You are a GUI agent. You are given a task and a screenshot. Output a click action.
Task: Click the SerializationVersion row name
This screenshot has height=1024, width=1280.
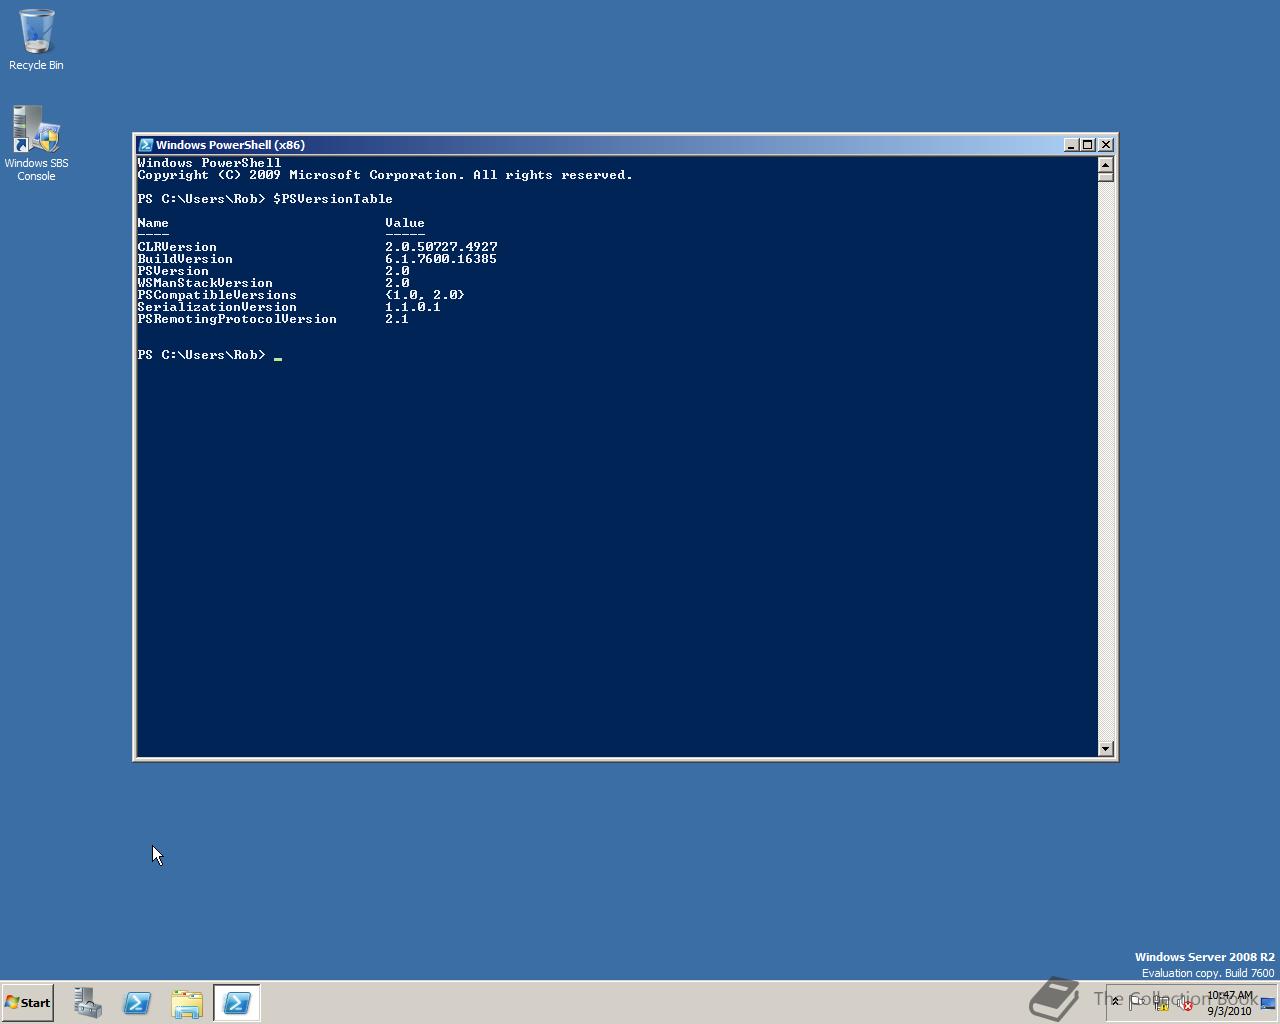click(x=217, y=307)
